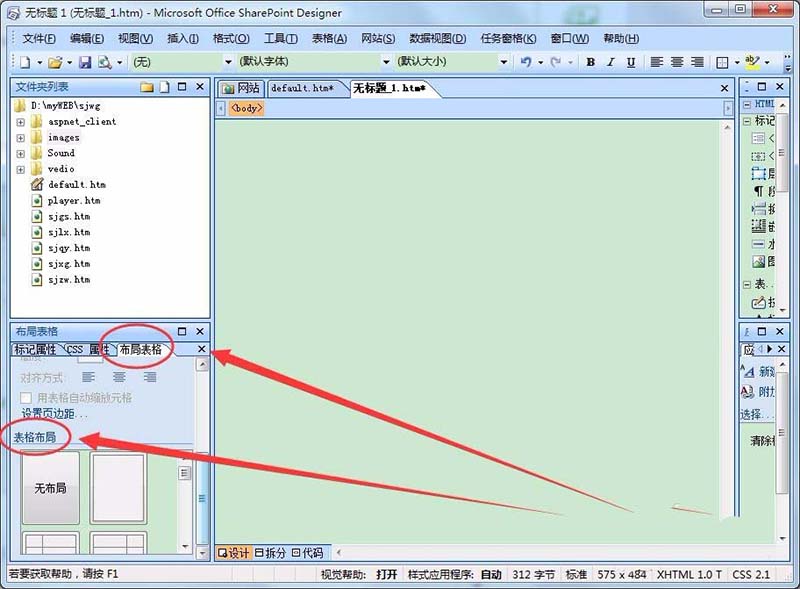The image size is (800, 589).
Task: Undo the last action
Action: [x=526, y=62]
